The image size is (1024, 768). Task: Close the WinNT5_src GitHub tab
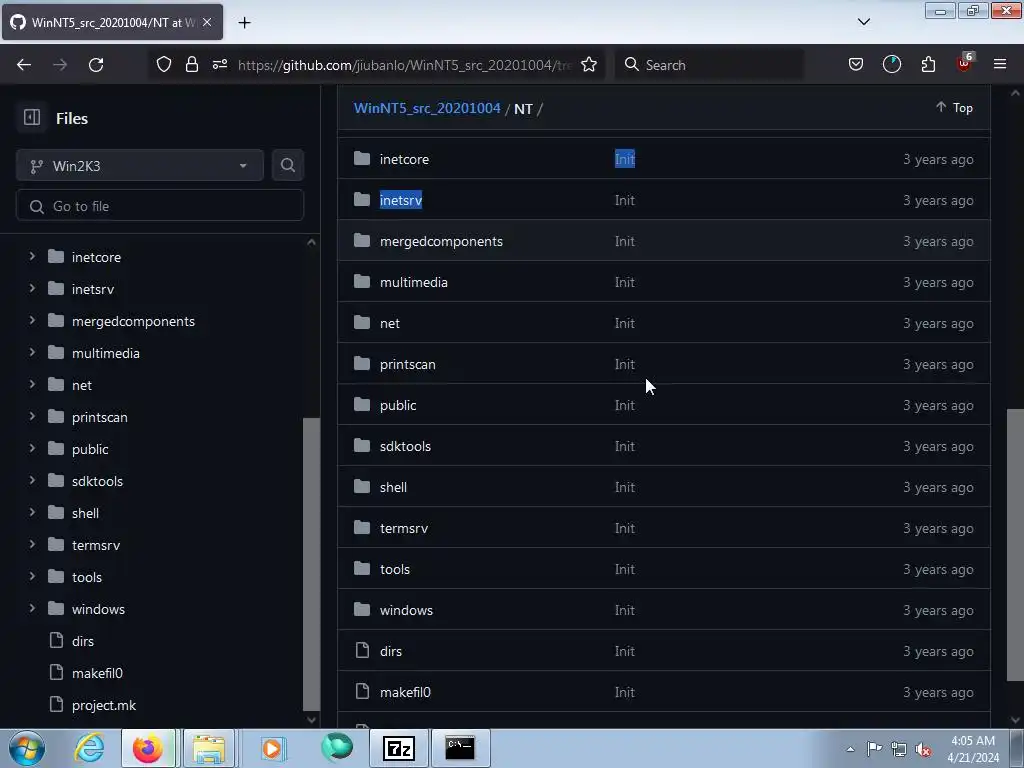(207, 22)
